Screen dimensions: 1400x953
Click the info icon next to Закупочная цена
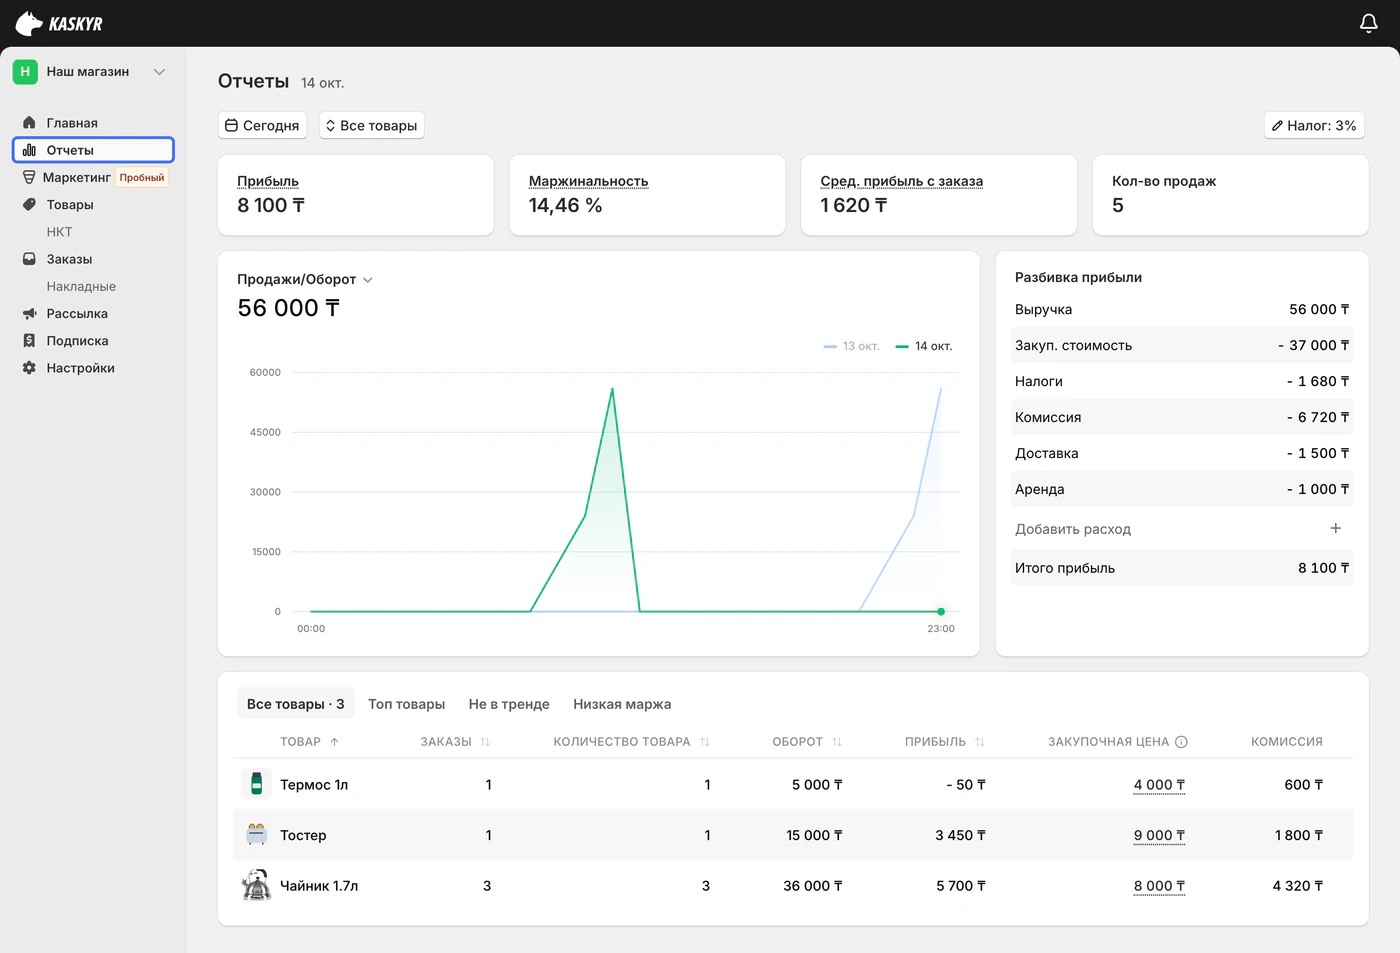pos(1181,742)
